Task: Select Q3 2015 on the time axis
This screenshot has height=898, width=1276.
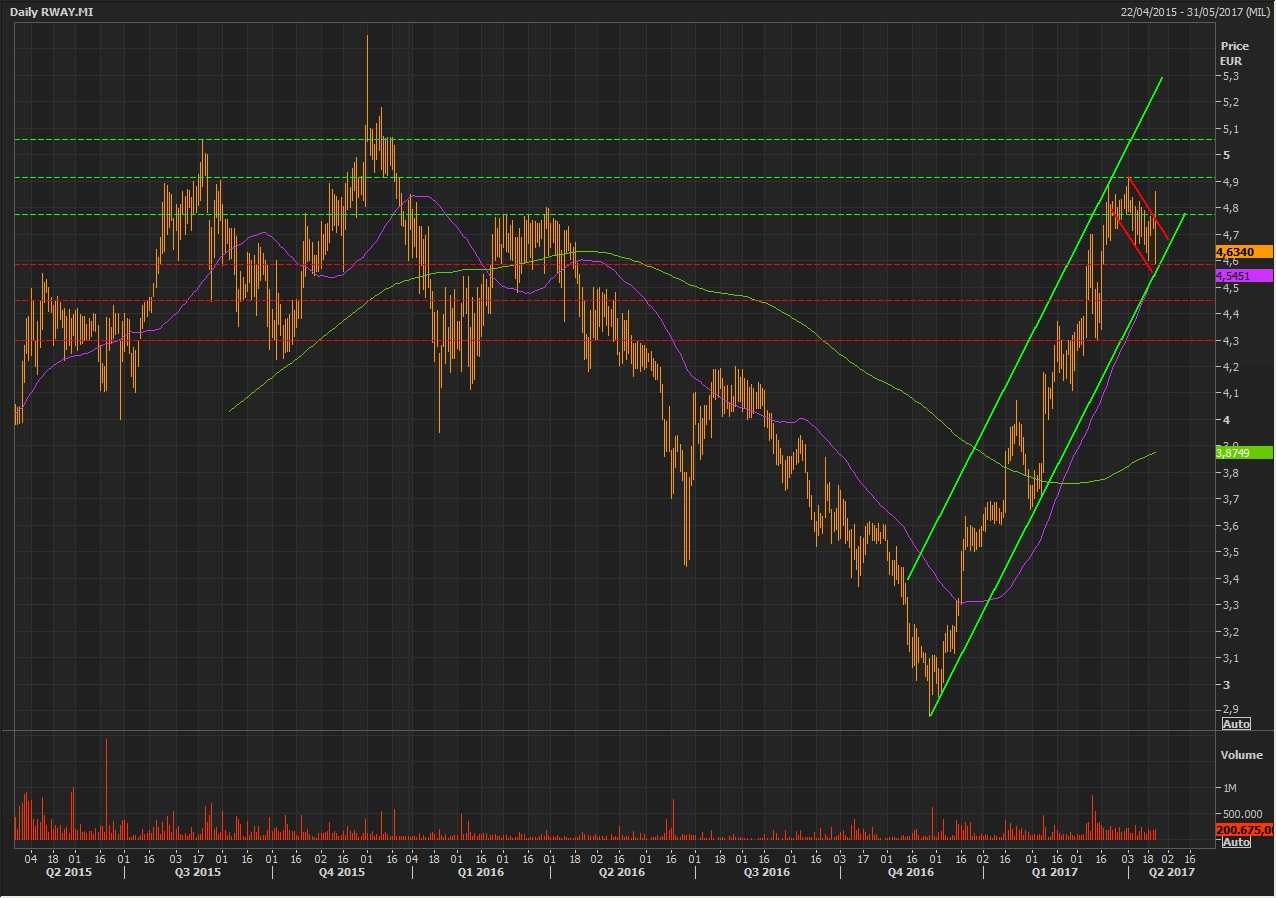Action: point(197,873)
